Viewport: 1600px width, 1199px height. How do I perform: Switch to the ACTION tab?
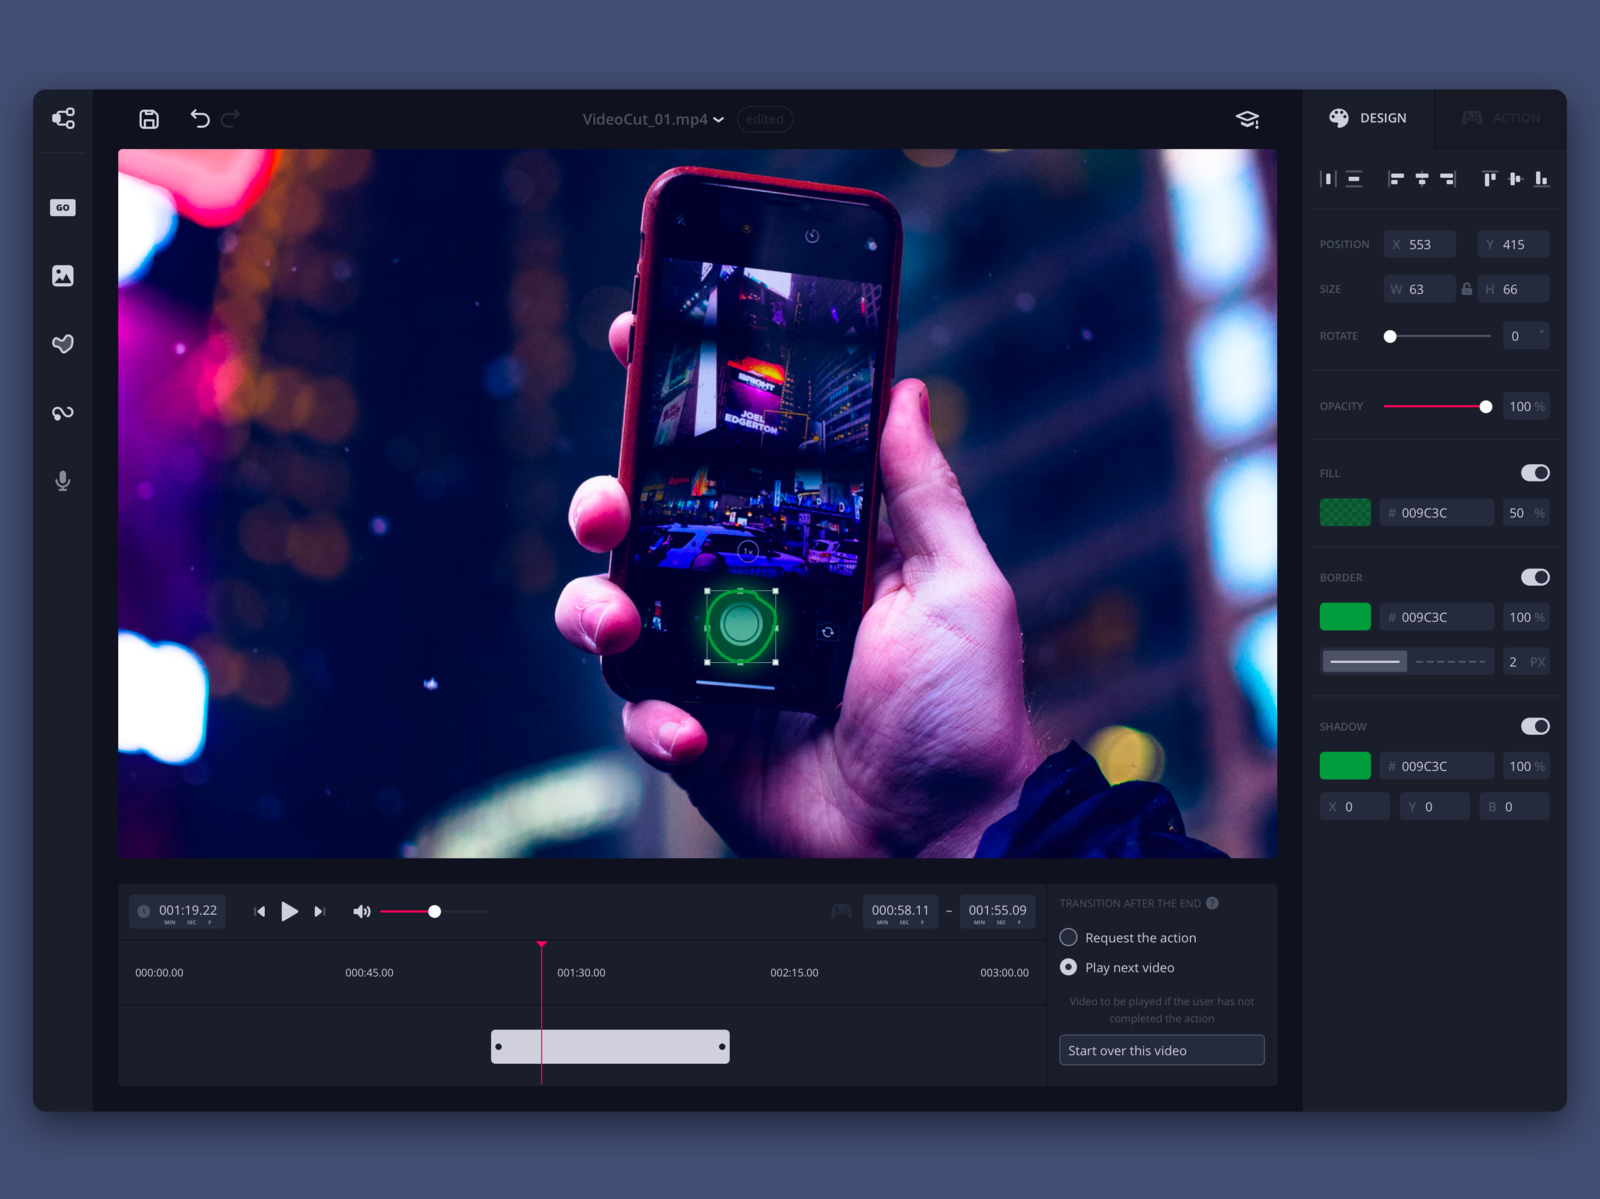coord(1500,118)
